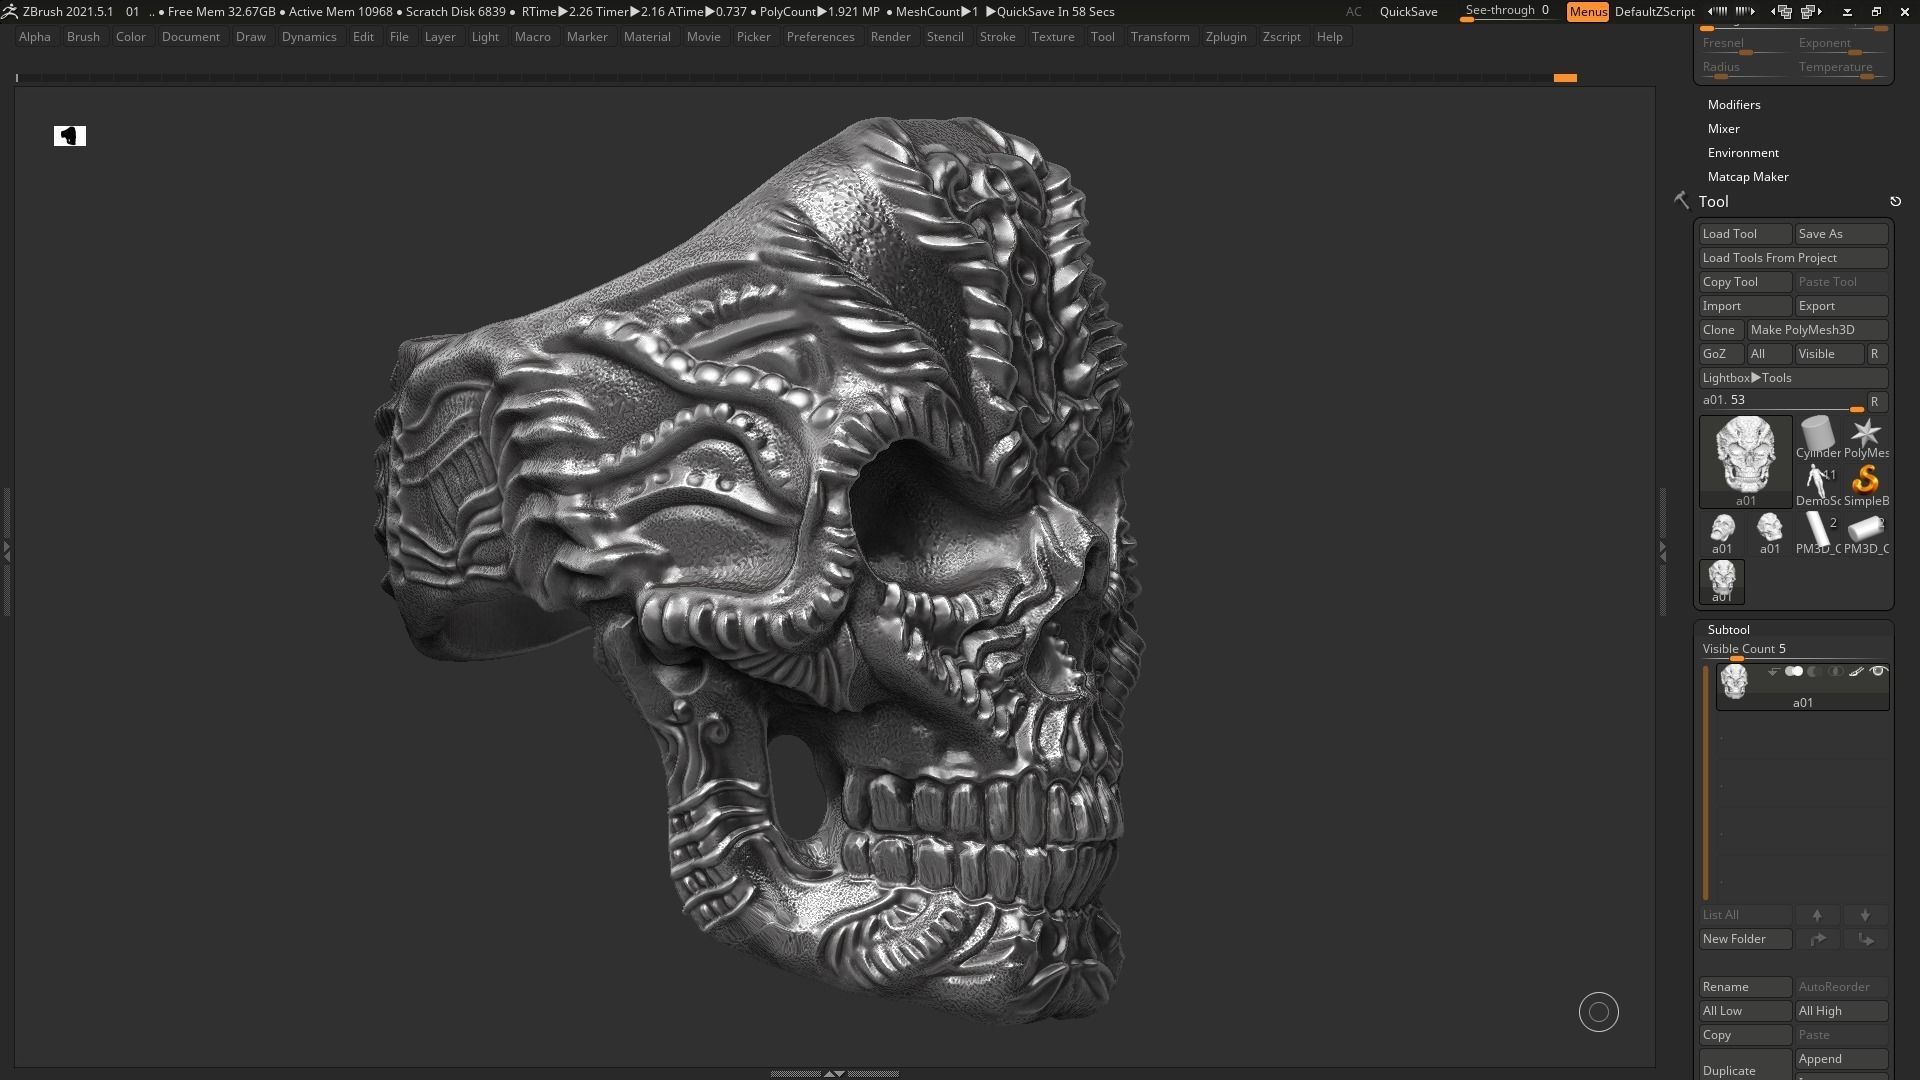Click the hide-to-tray window arrow icon
Viewport: 1920px width, 1080px height.
pos(1847,12)
